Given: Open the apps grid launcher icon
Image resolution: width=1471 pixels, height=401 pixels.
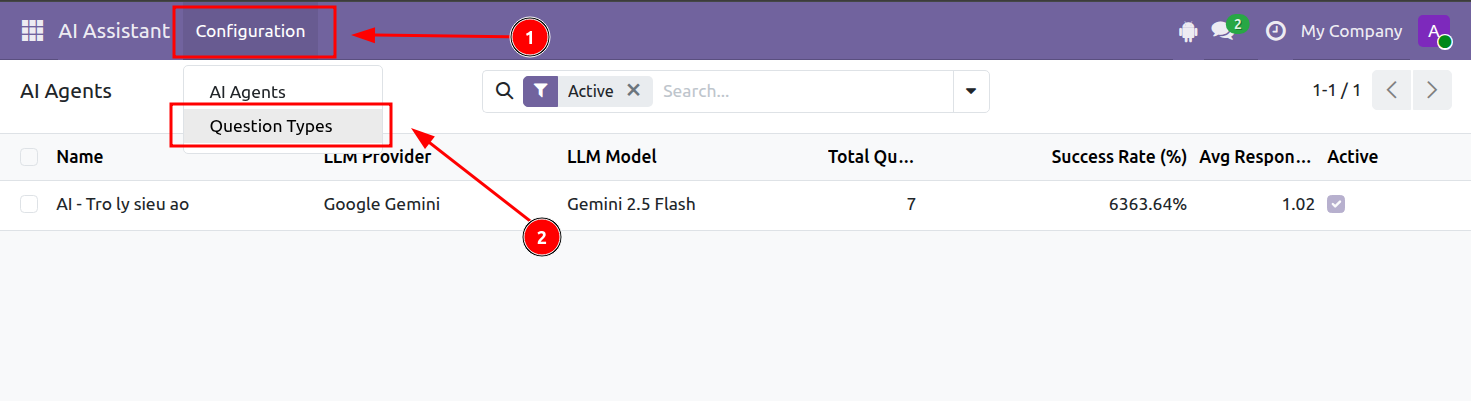Looking at the screenshot, I should tap(33, 31).
